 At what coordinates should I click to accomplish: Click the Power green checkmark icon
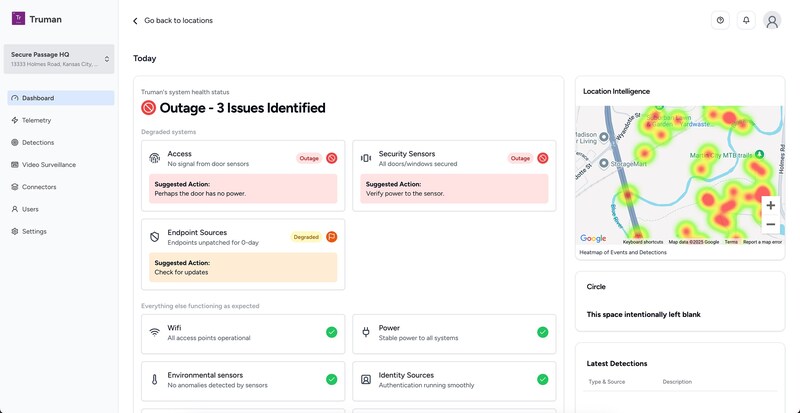click(x=542, y=332)
